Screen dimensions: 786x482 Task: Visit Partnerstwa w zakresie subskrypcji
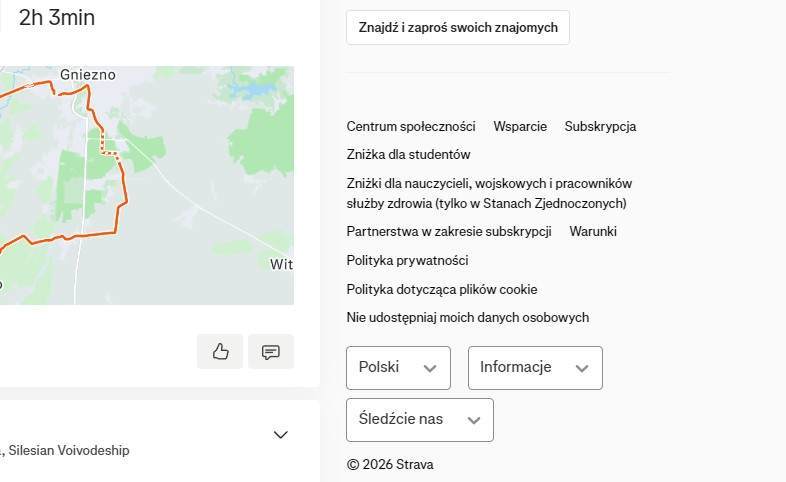pos(449,231)
